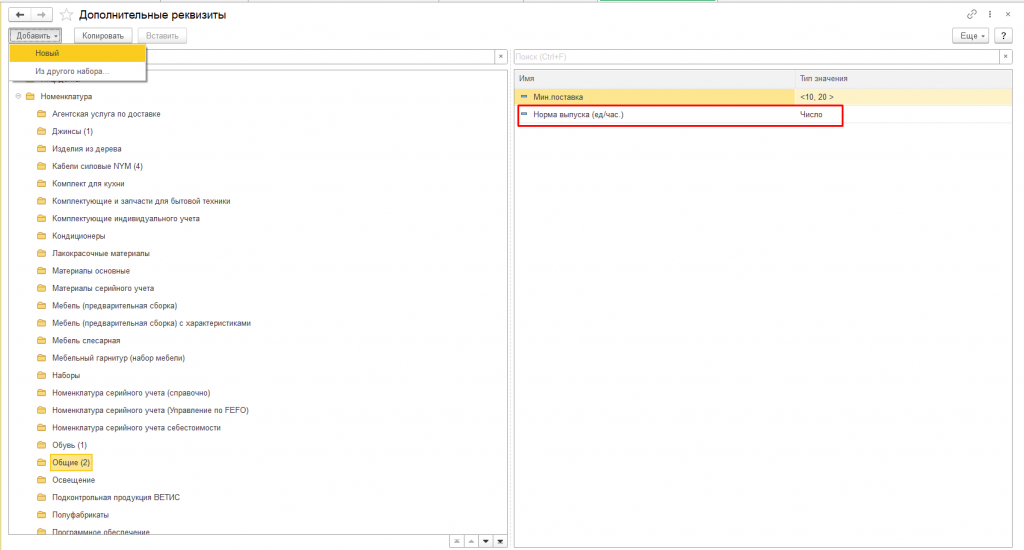Select Номенклатура серийного учета себестоимости
The image size is (1024, 550).
tap(136, 428)
